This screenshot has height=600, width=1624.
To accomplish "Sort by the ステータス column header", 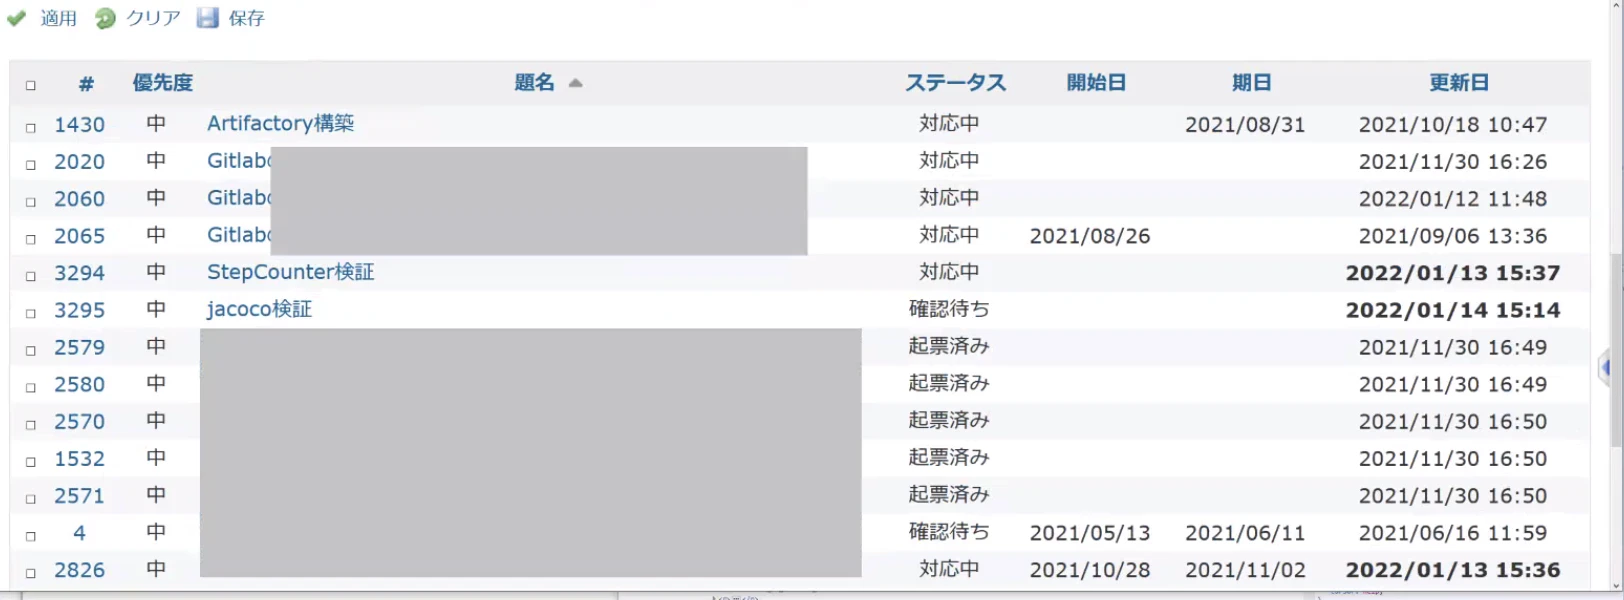I will click(x=955, y=83).
